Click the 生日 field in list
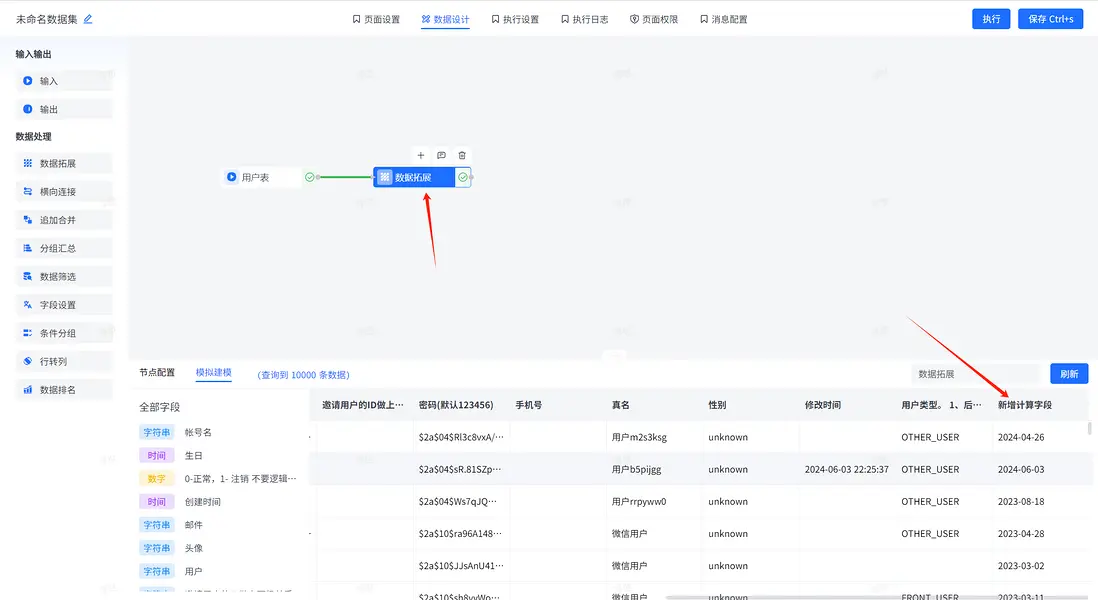Viewport: 1098px width, 600px height. click(x=193, y=456)
